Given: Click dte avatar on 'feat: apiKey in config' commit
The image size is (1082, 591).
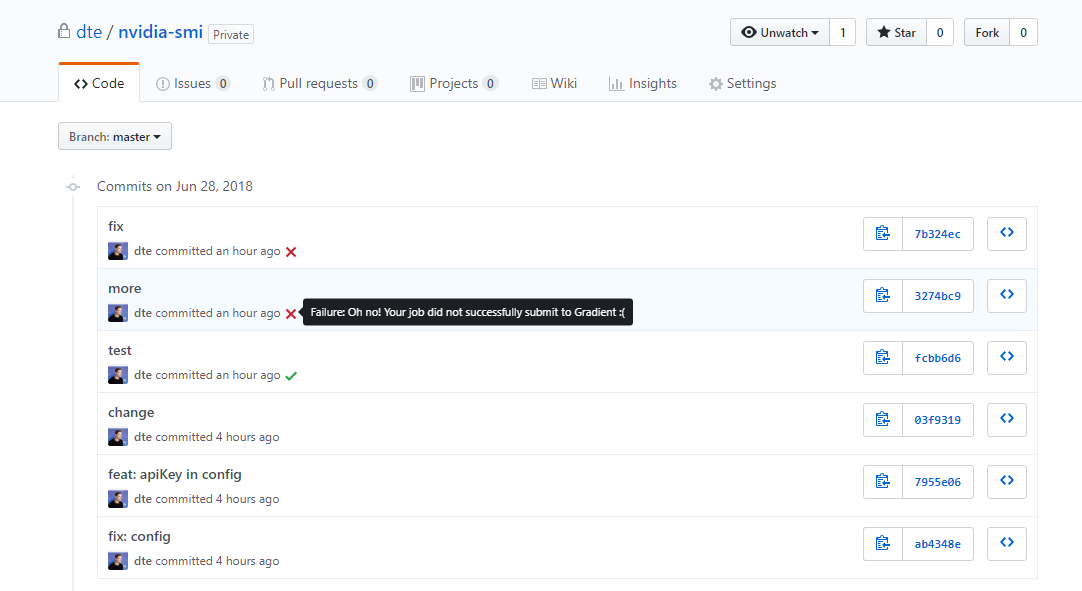Looking at the screenshot, I should [118, 499].
